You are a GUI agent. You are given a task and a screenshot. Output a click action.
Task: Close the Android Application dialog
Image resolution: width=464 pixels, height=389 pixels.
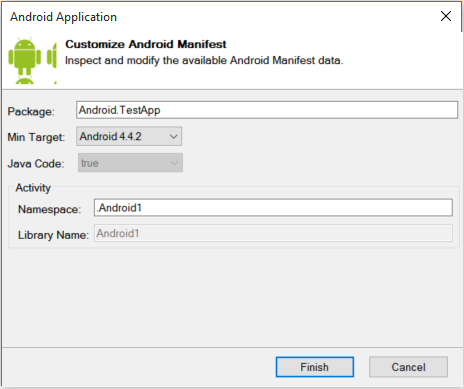pos(446,16)
